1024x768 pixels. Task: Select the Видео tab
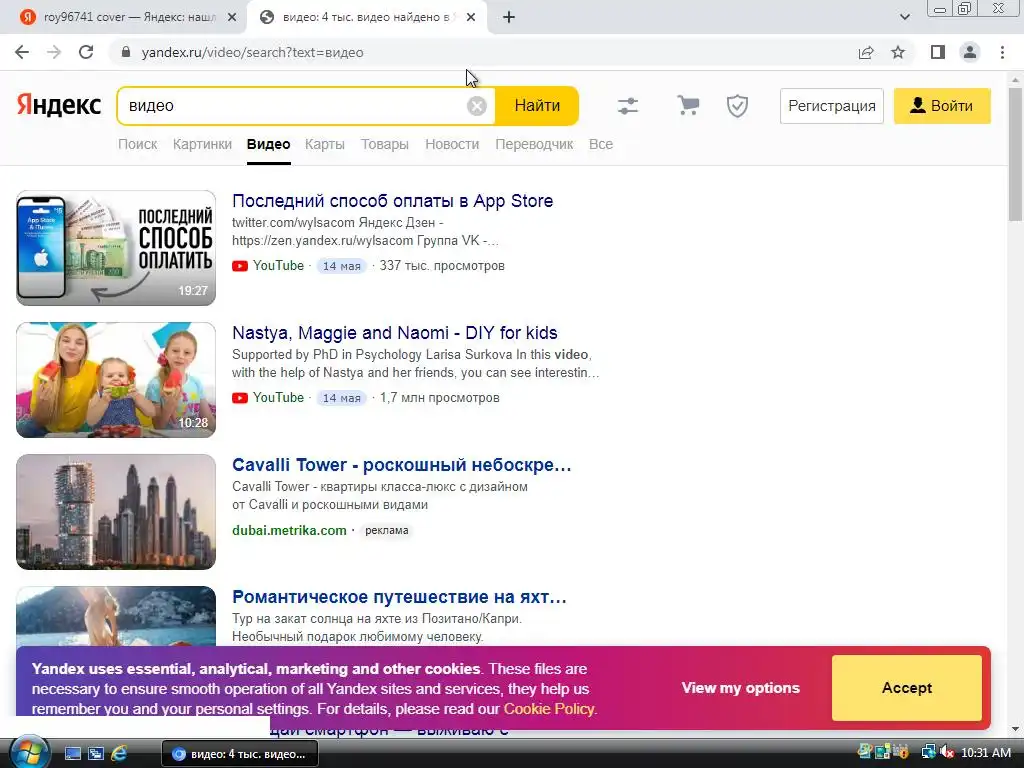268,144
